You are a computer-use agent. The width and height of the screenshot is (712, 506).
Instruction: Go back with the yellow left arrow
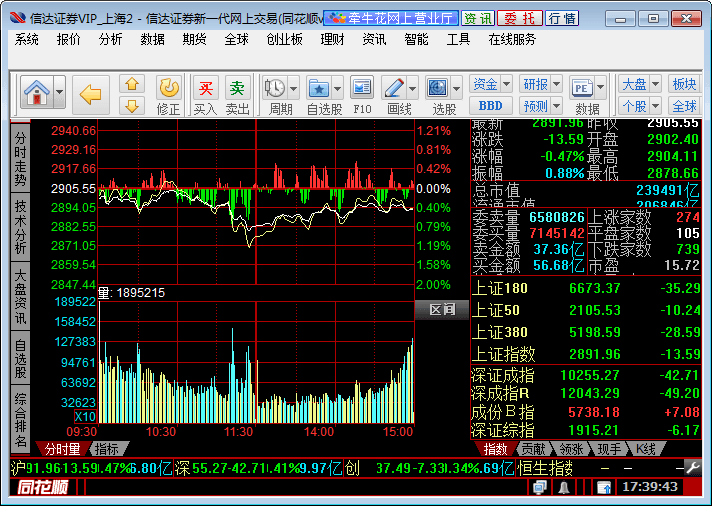click(90, 94)
